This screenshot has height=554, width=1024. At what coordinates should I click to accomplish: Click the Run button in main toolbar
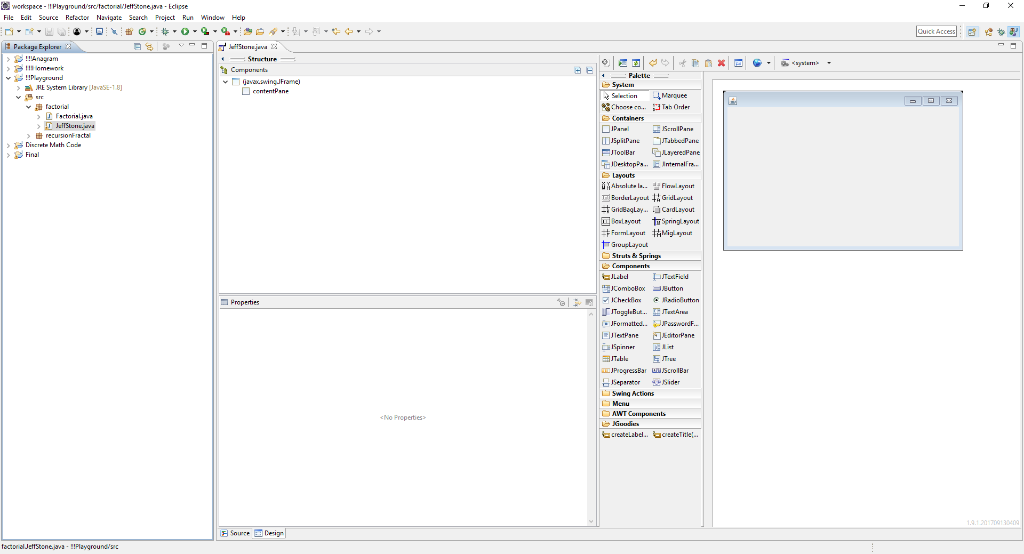[183, 32]
